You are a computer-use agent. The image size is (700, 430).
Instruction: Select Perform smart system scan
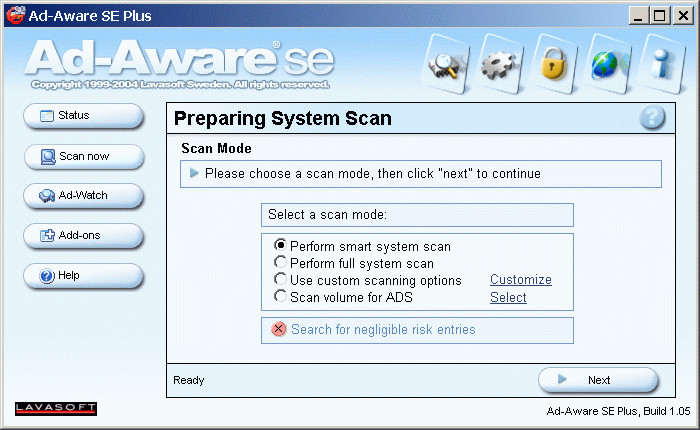[x=281, y=246]
